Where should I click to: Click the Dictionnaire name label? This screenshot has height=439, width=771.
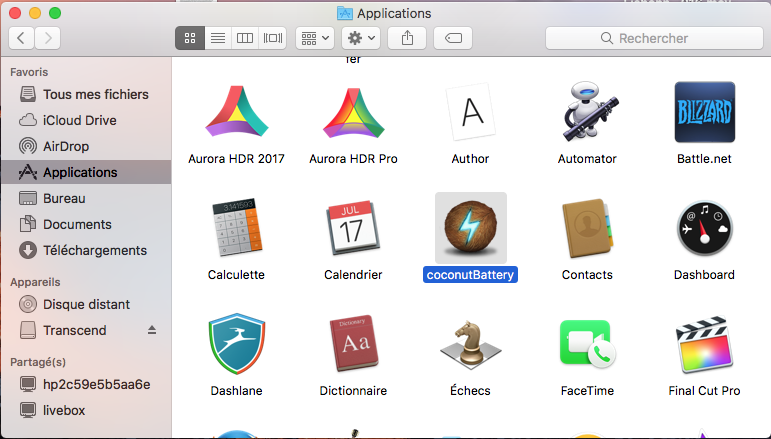point(353,391)
